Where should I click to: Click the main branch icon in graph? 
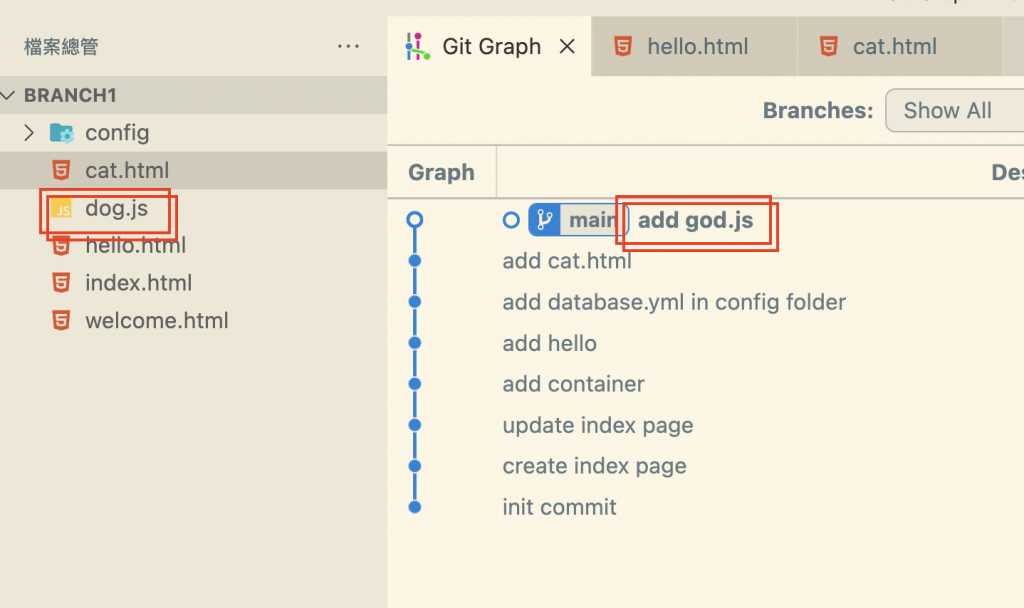point(544,220)
